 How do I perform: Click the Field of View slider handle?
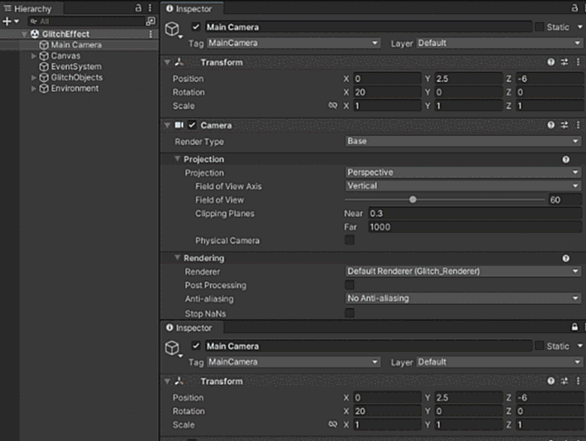(413, 200)
